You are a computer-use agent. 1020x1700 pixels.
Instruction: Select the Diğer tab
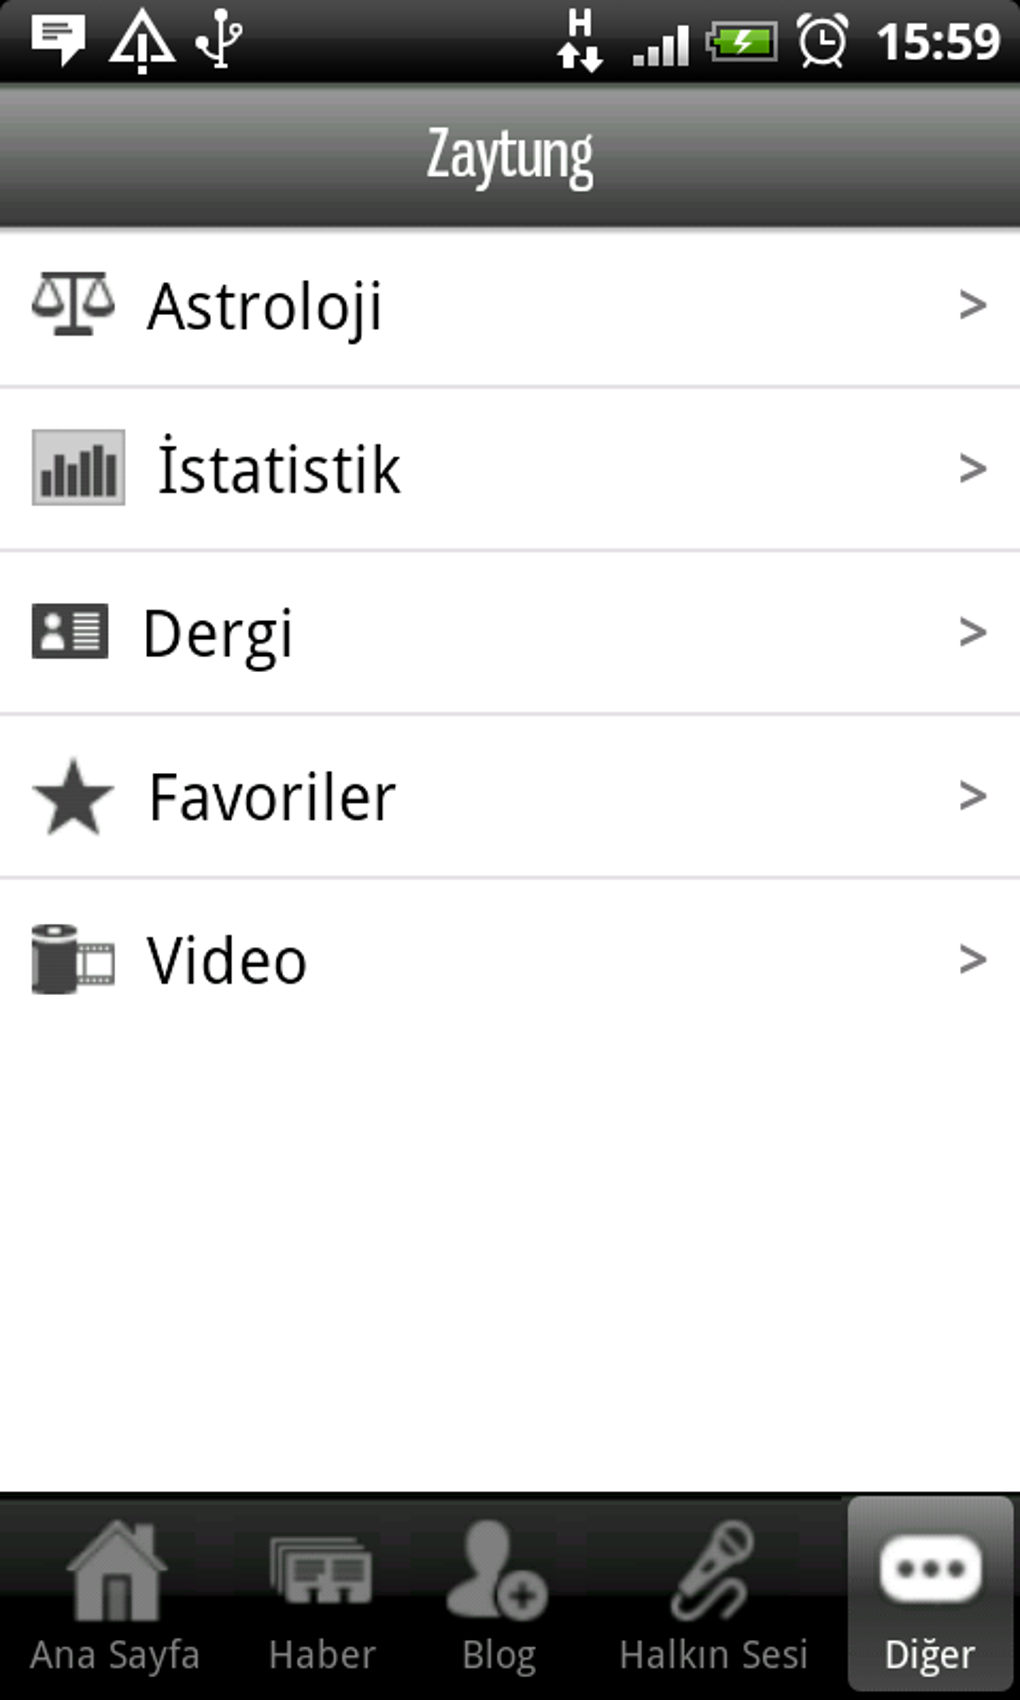click(x=930, y=1598)
